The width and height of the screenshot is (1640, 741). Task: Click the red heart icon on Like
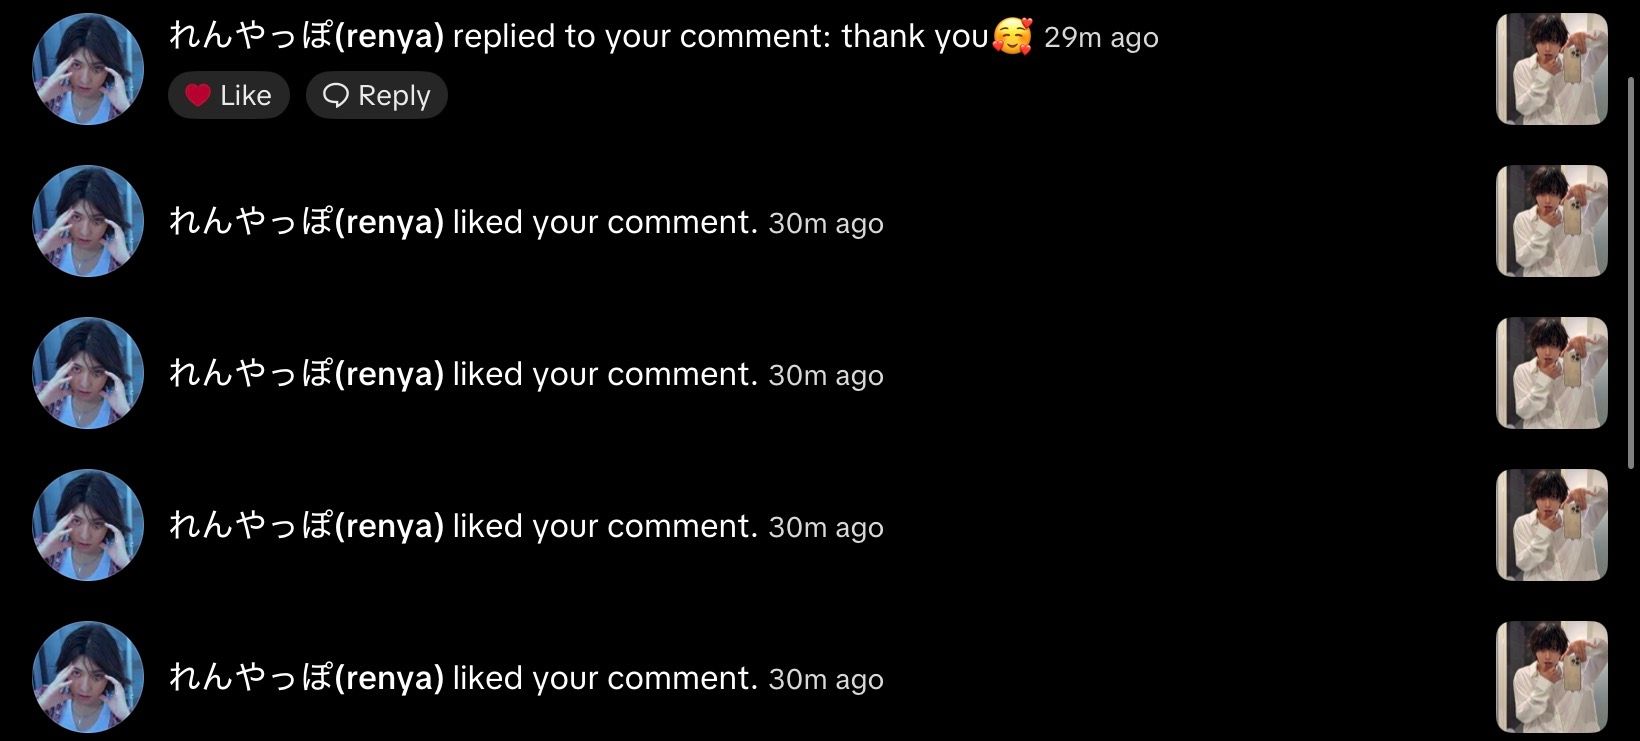click(x=198, y=95)
